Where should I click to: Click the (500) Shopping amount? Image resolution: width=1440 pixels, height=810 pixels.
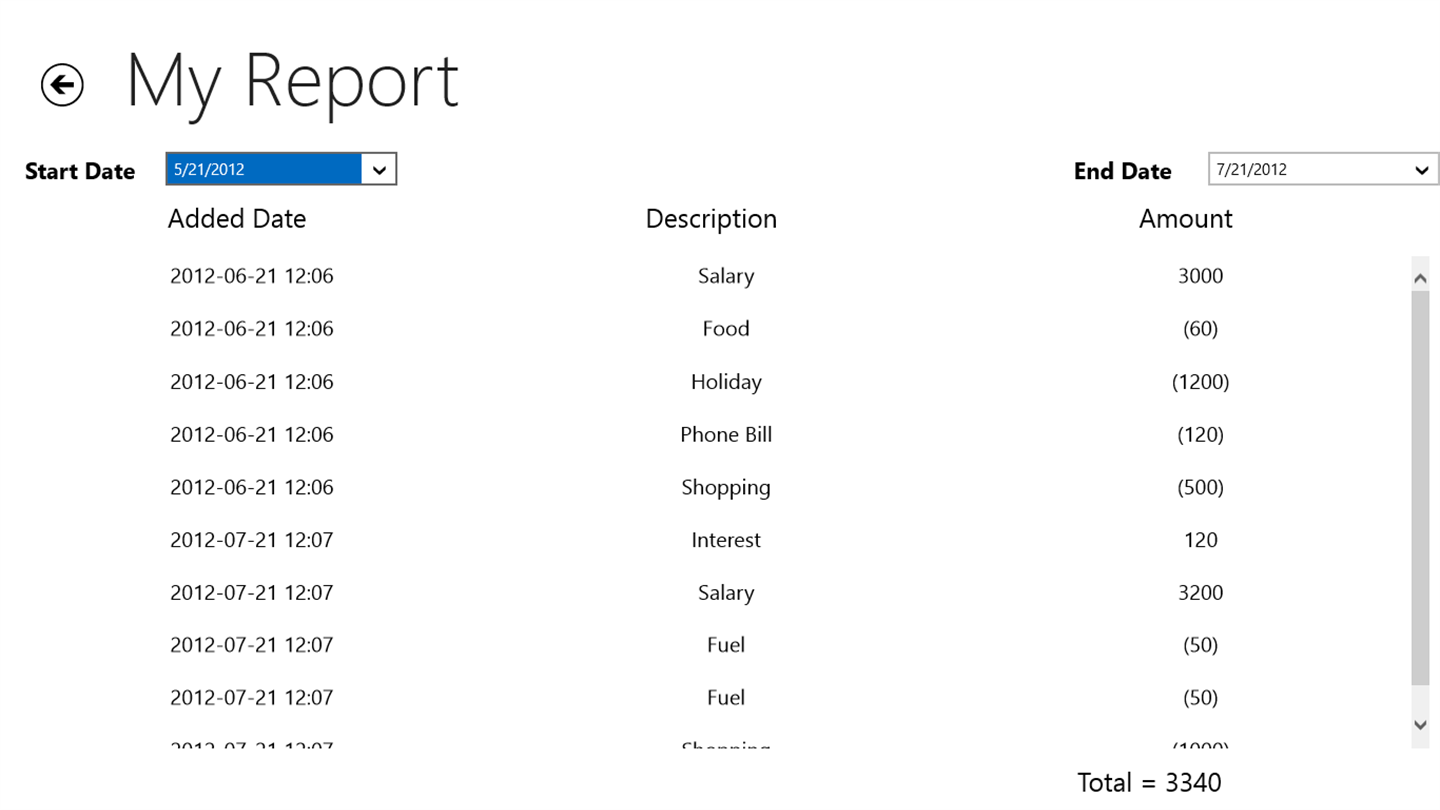click(x=1200, y=488)
